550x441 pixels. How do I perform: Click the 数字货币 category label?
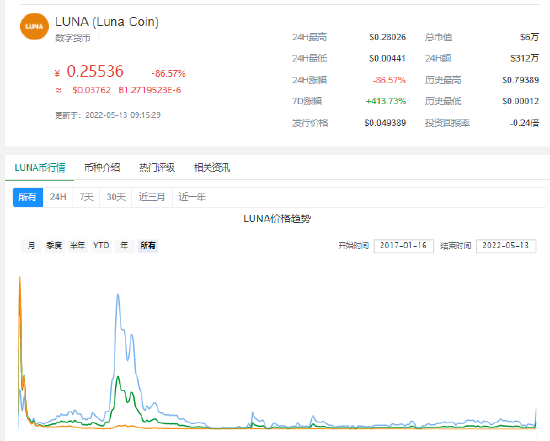[x=73, y=38]
